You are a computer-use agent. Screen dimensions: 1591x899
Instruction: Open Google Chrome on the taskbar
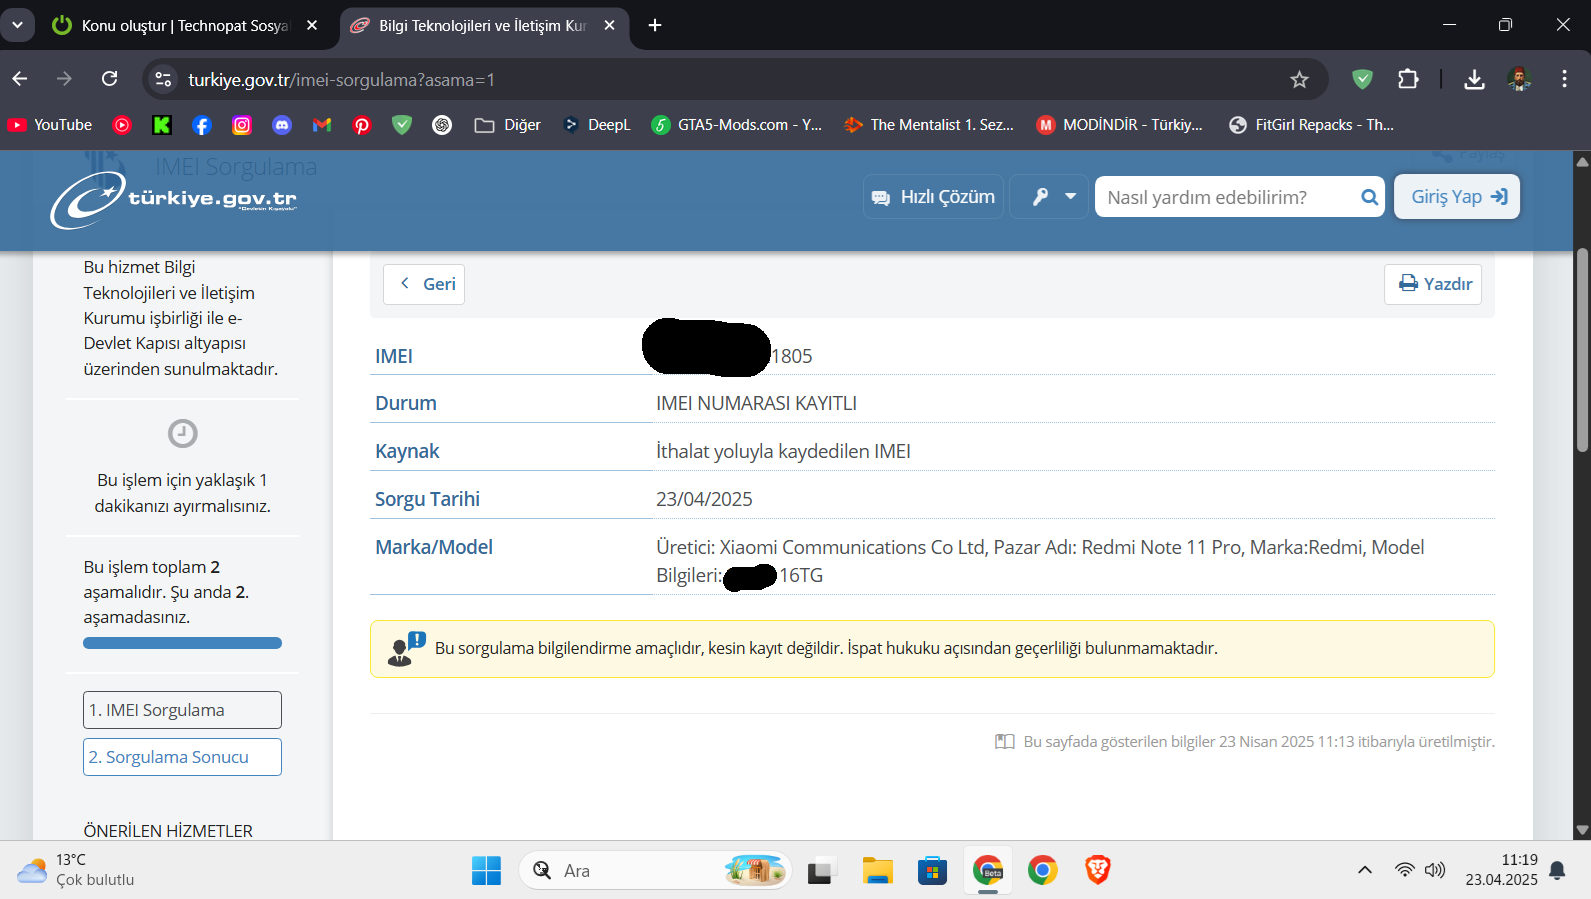point(1043,871)
